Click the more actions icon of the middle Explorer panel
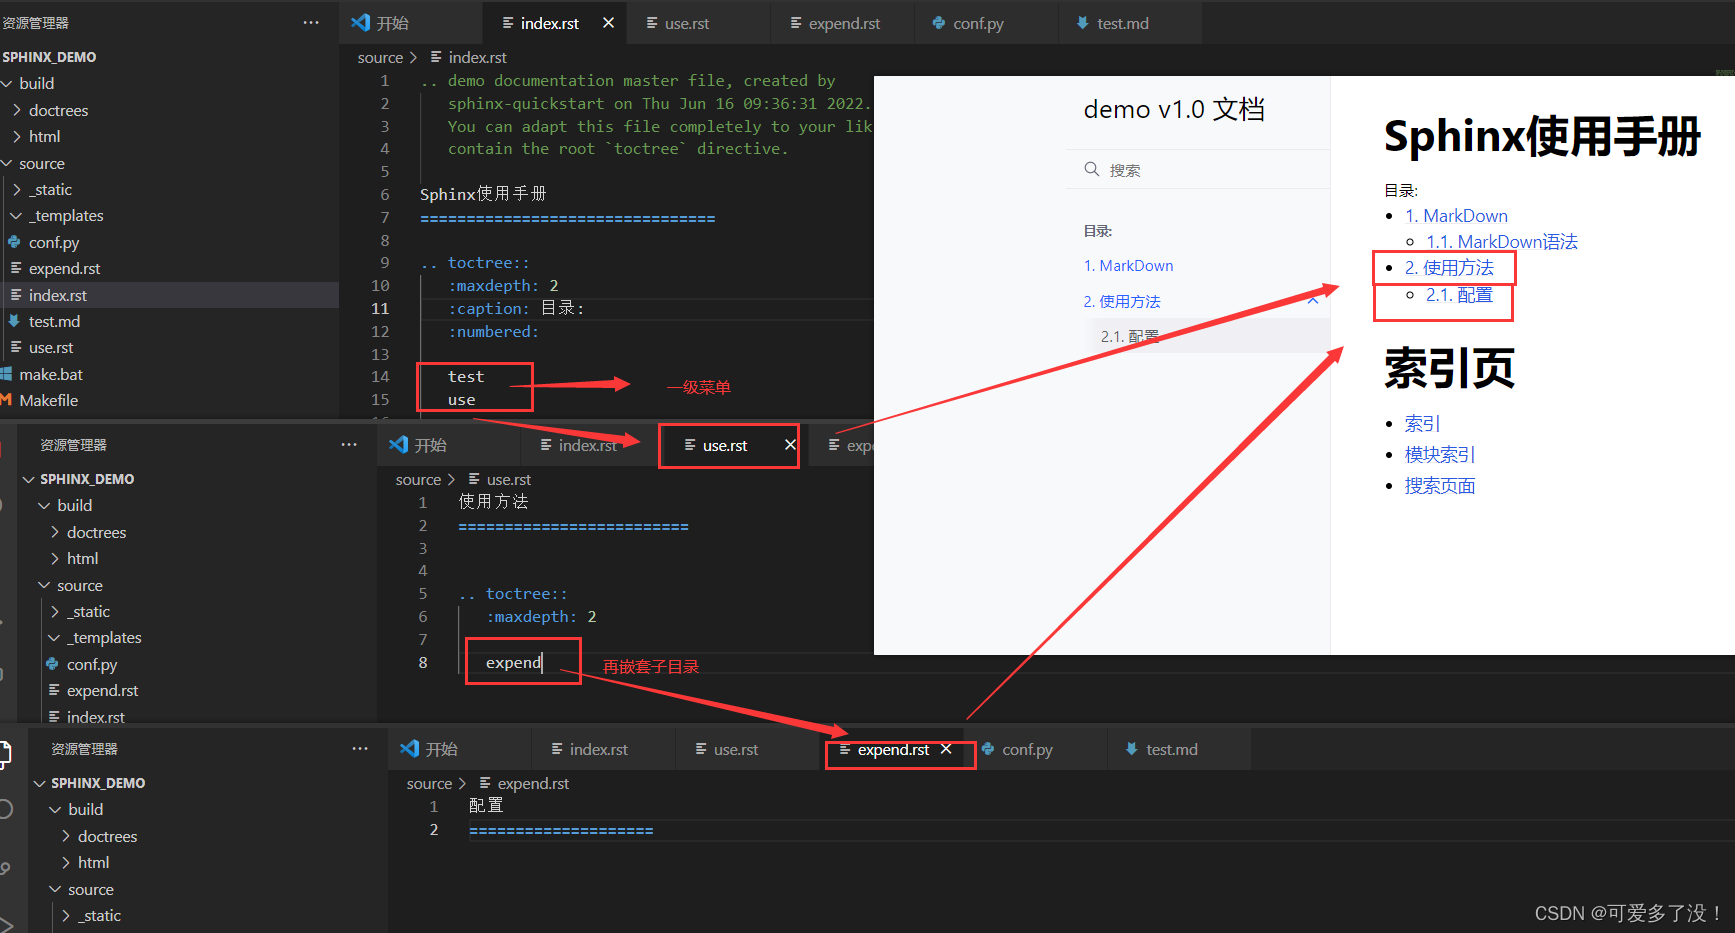The image size is (1735, 933). coord(348,444)
